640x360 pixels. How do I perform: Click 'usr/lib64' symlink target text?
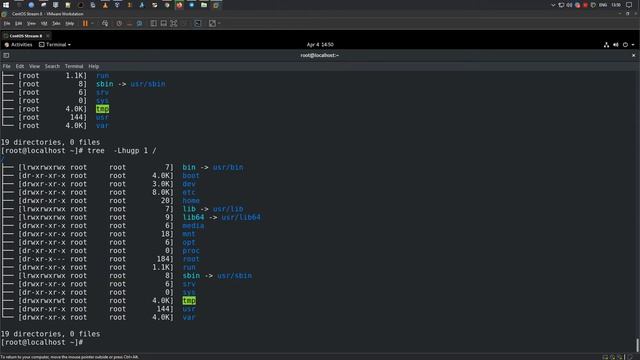point(241,217)
